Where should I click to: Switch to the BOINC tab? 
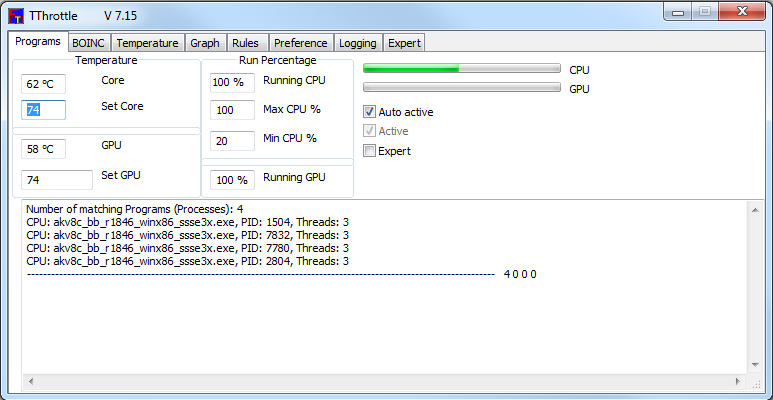[x=89, y=43]
